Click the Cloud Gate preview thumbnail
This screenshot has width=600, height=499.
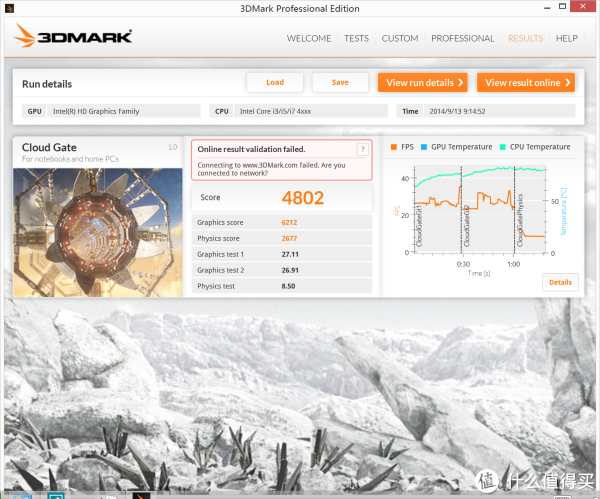pos(98,232)
